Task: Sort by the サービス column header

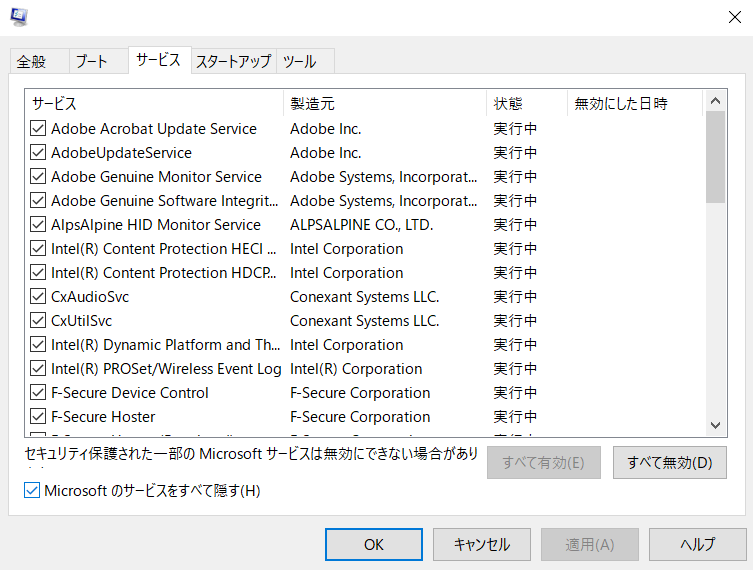Action: tap(154, 103)
